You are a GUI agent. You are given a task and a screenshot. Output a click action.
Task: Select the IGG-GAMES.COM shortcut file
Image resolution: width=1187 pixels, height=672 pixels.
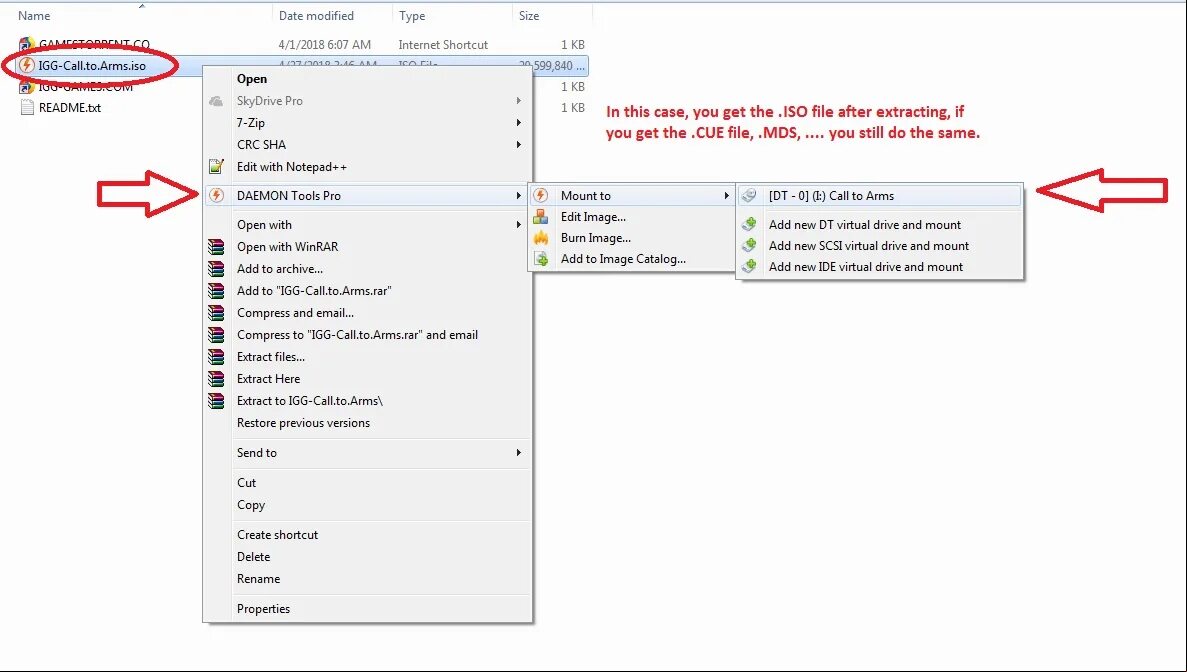(x=86, y=87)
